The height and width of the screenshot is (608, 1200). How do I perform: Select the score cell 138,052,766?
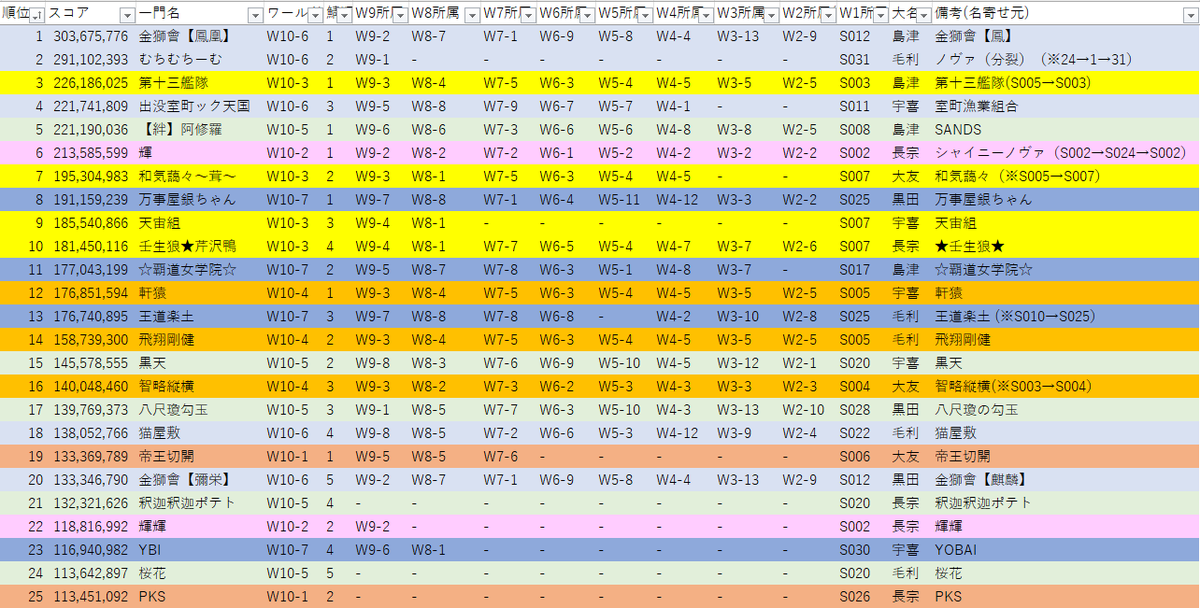89,432
